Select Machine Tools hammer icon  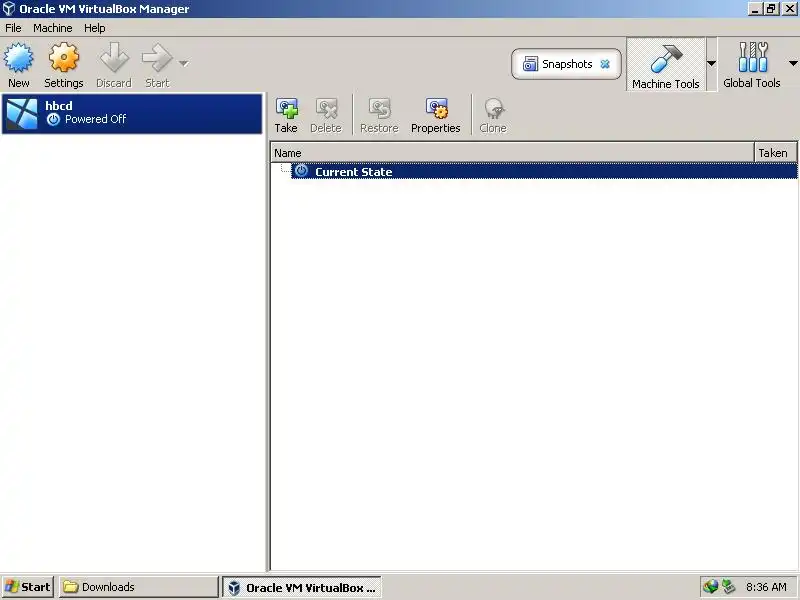coord(666,59)
